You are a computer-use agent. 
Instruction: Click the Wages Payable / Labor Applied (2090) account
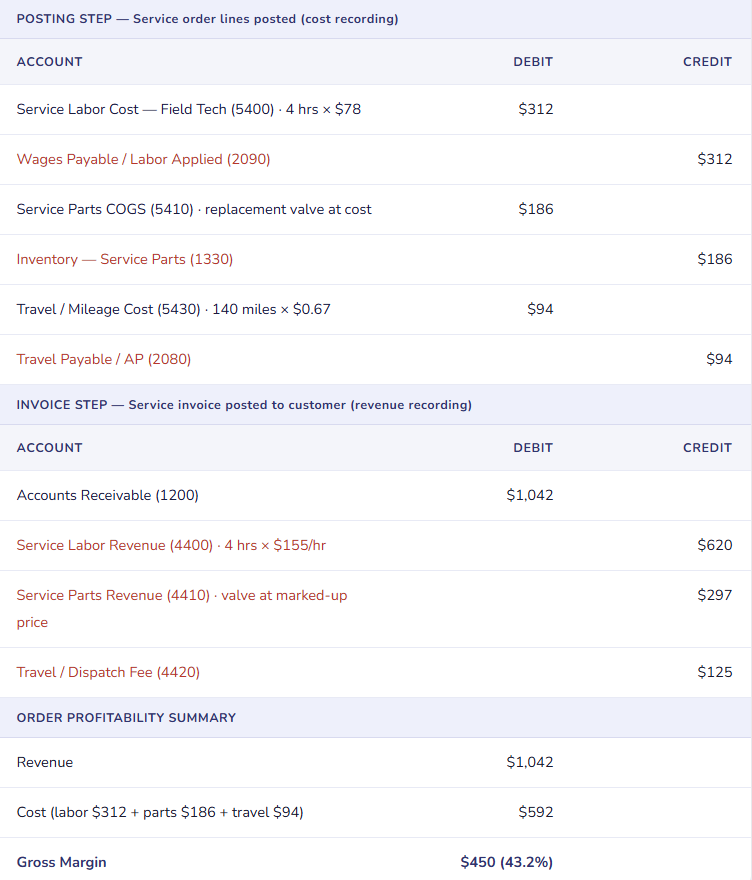(143, 159)
